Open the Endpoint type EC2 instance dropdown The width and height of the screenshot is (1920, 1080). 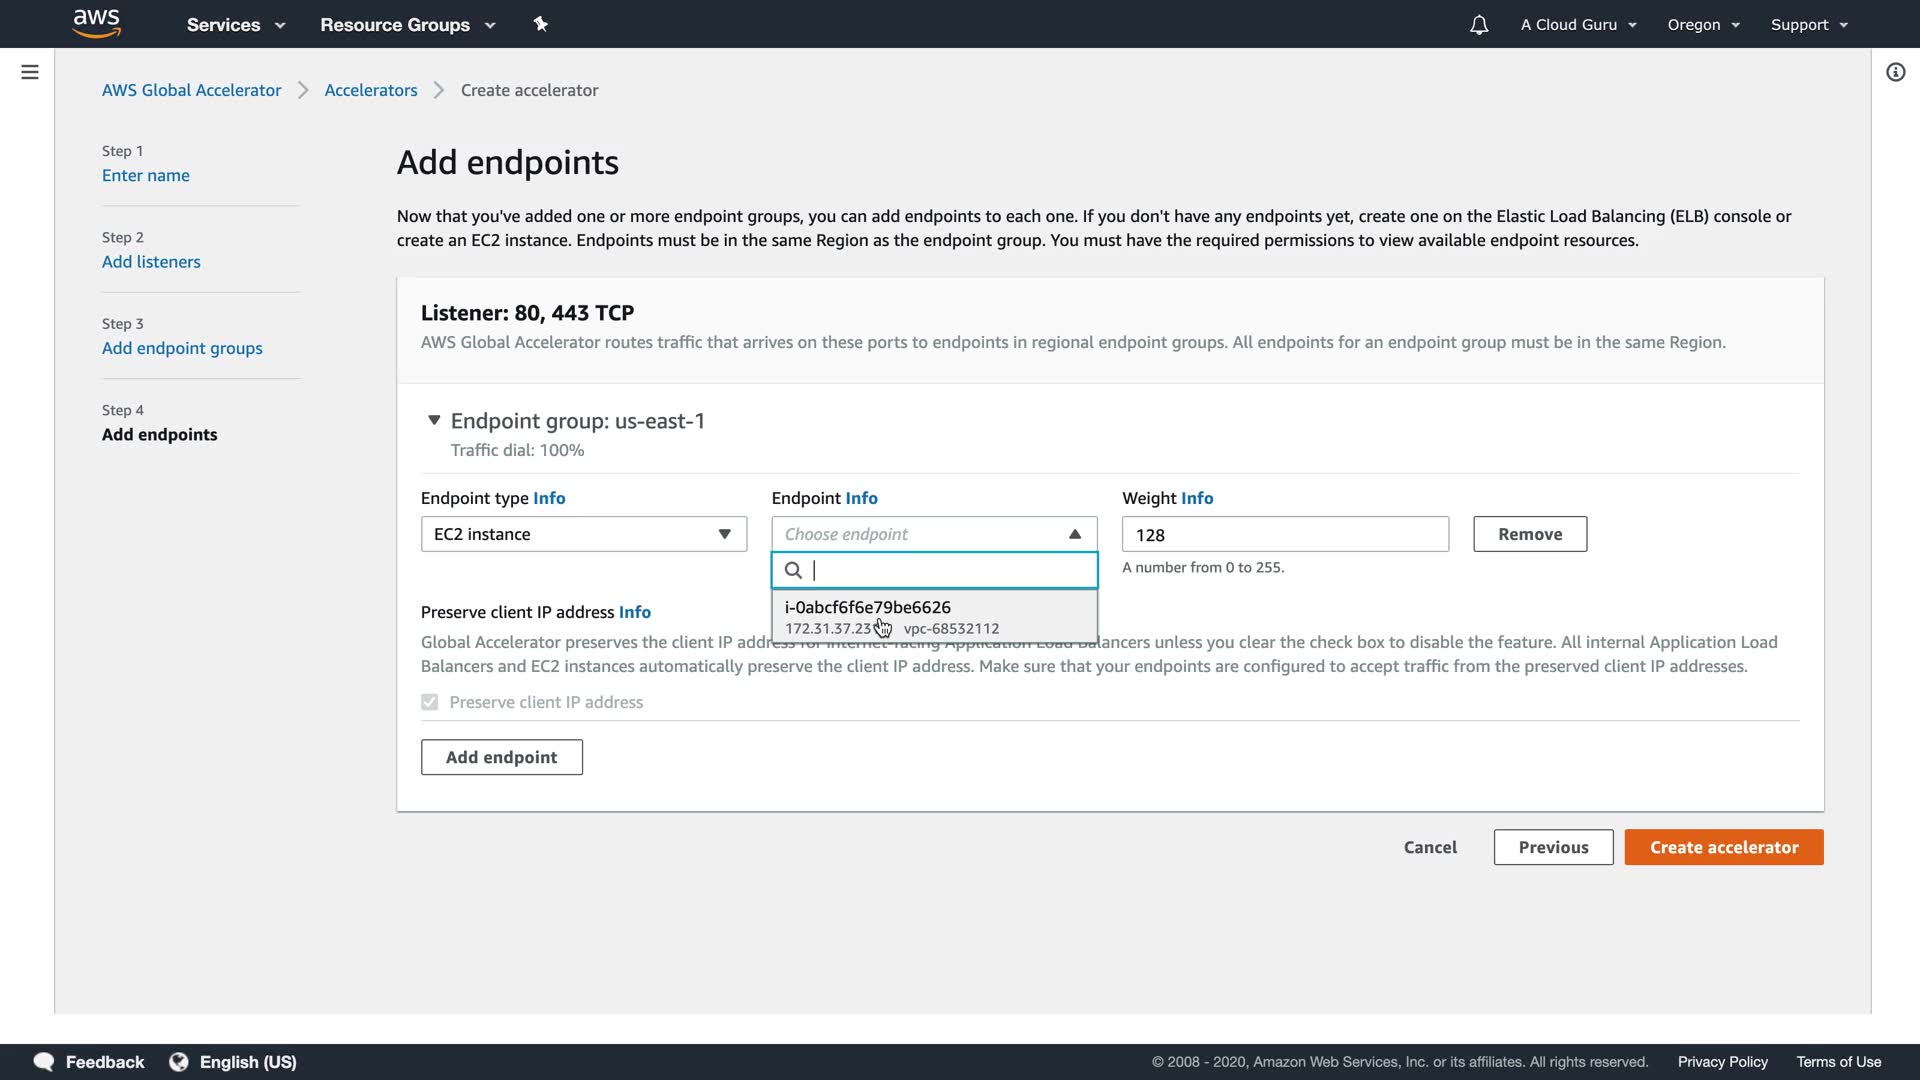(x=583, y=534)
